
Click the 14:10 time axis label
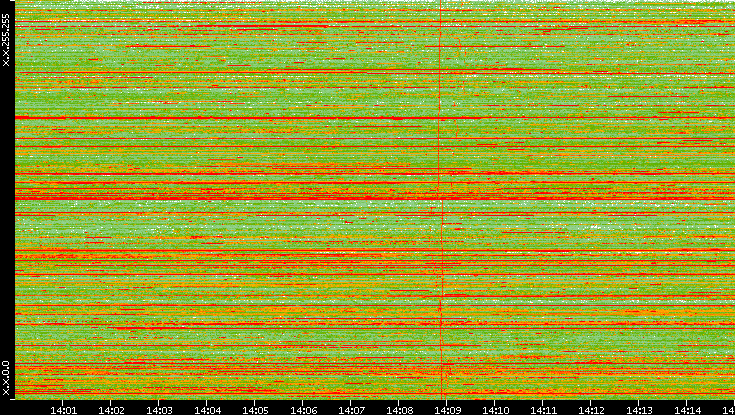pyautogui.click(x=495, y=410)
